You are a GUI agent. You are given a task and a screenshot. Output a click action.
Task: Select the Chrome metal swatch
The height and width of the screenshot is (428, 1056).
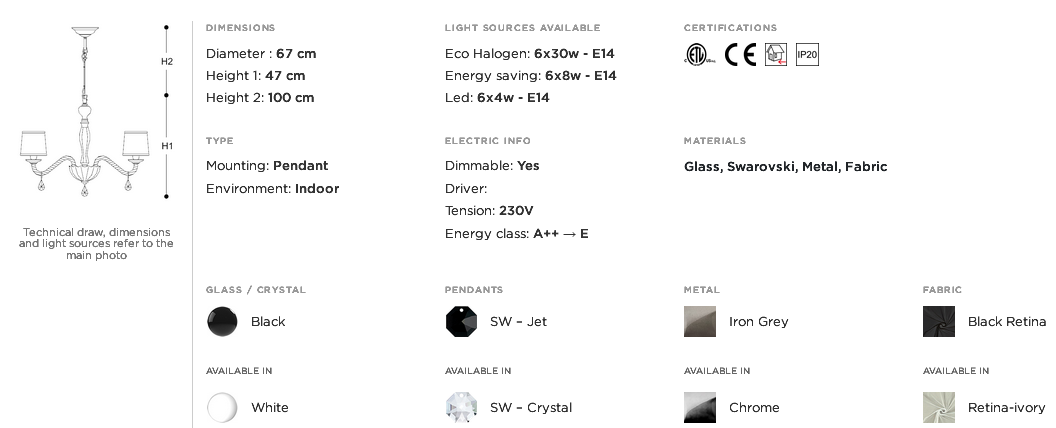coord(700,408)
